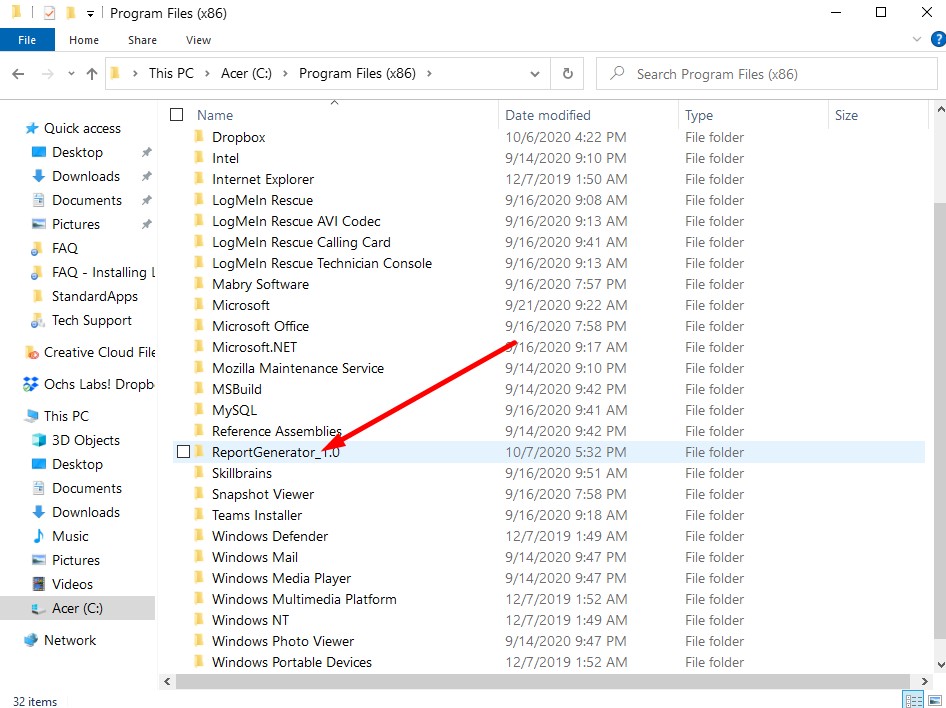
Task: Click the Ochs Labs Dropbox icon
Action: click(x=31, y=384)
